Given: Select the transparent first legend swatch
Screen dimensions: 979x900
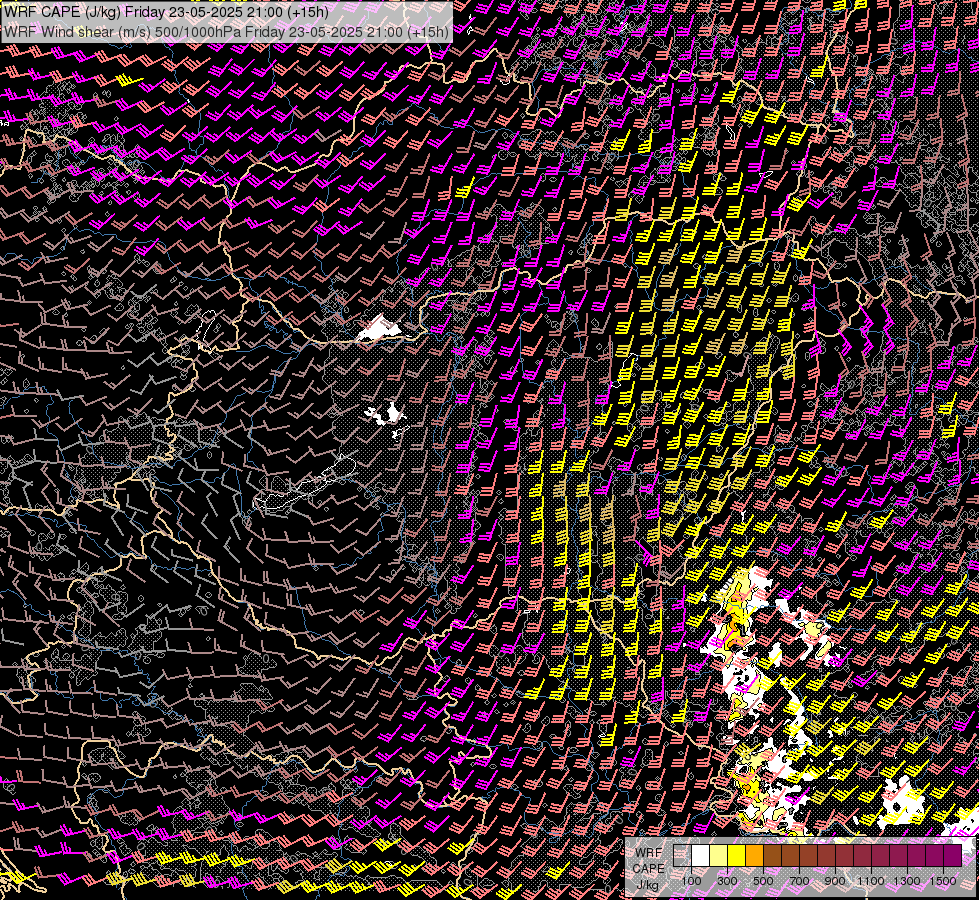Looking at the screenshot, I should [x=682, y=855].
